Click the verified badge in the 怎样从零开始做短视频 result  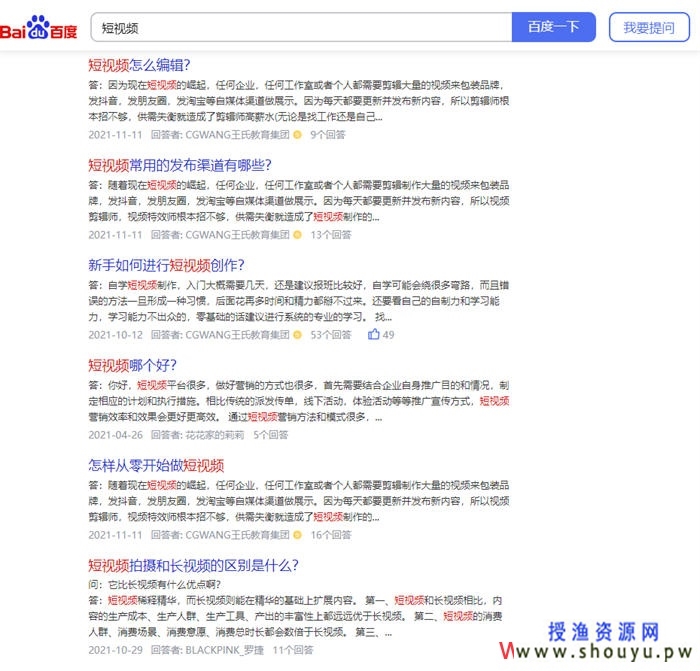click(297, 535)
